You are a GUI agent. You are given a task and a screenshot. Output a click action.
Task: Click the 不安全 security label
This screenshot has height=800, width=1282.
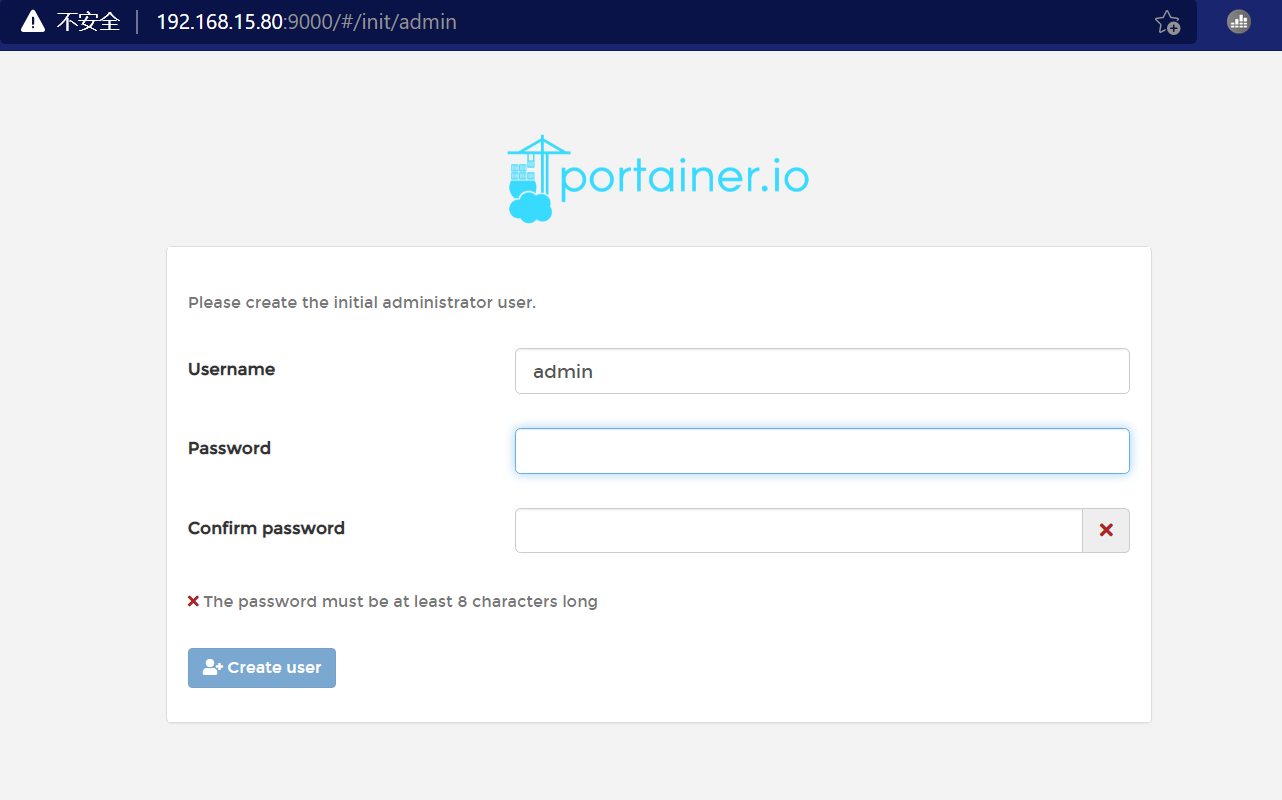(88, 22)
